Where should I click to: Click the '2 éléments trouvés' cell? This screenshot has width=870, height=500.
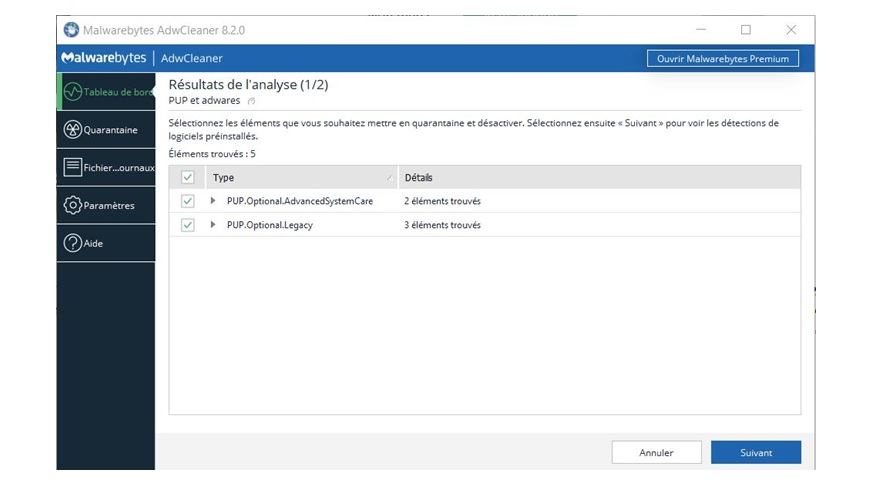[442, 201]
